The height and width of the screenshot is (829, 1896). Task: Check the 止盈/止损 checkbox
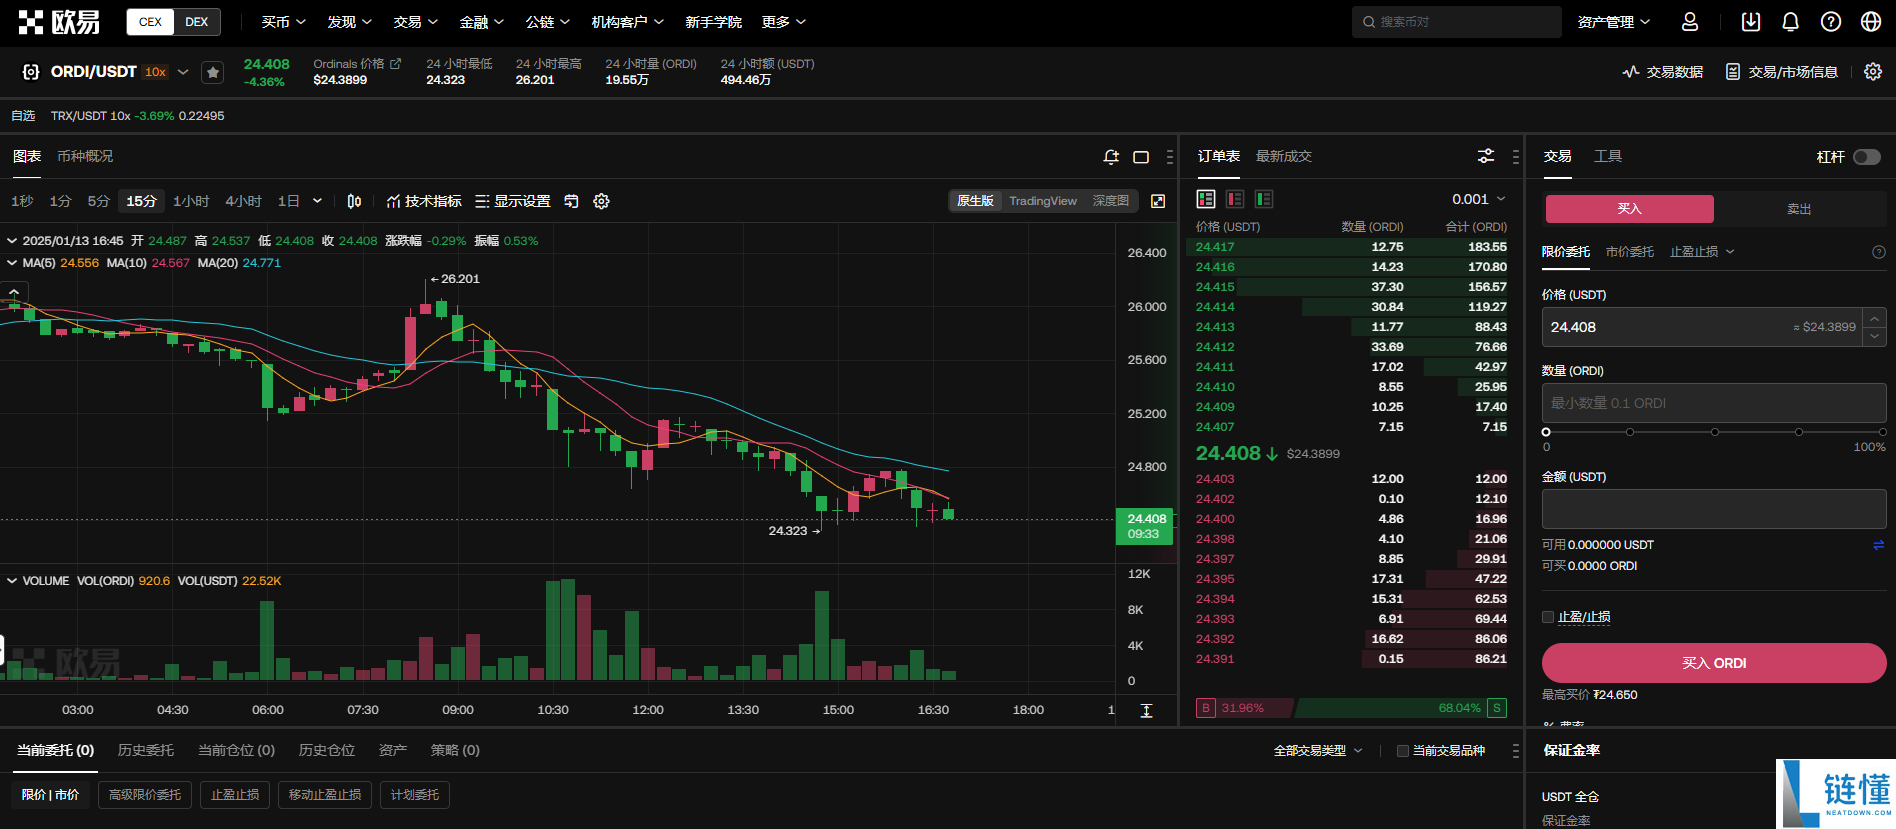coord(1548,617)
